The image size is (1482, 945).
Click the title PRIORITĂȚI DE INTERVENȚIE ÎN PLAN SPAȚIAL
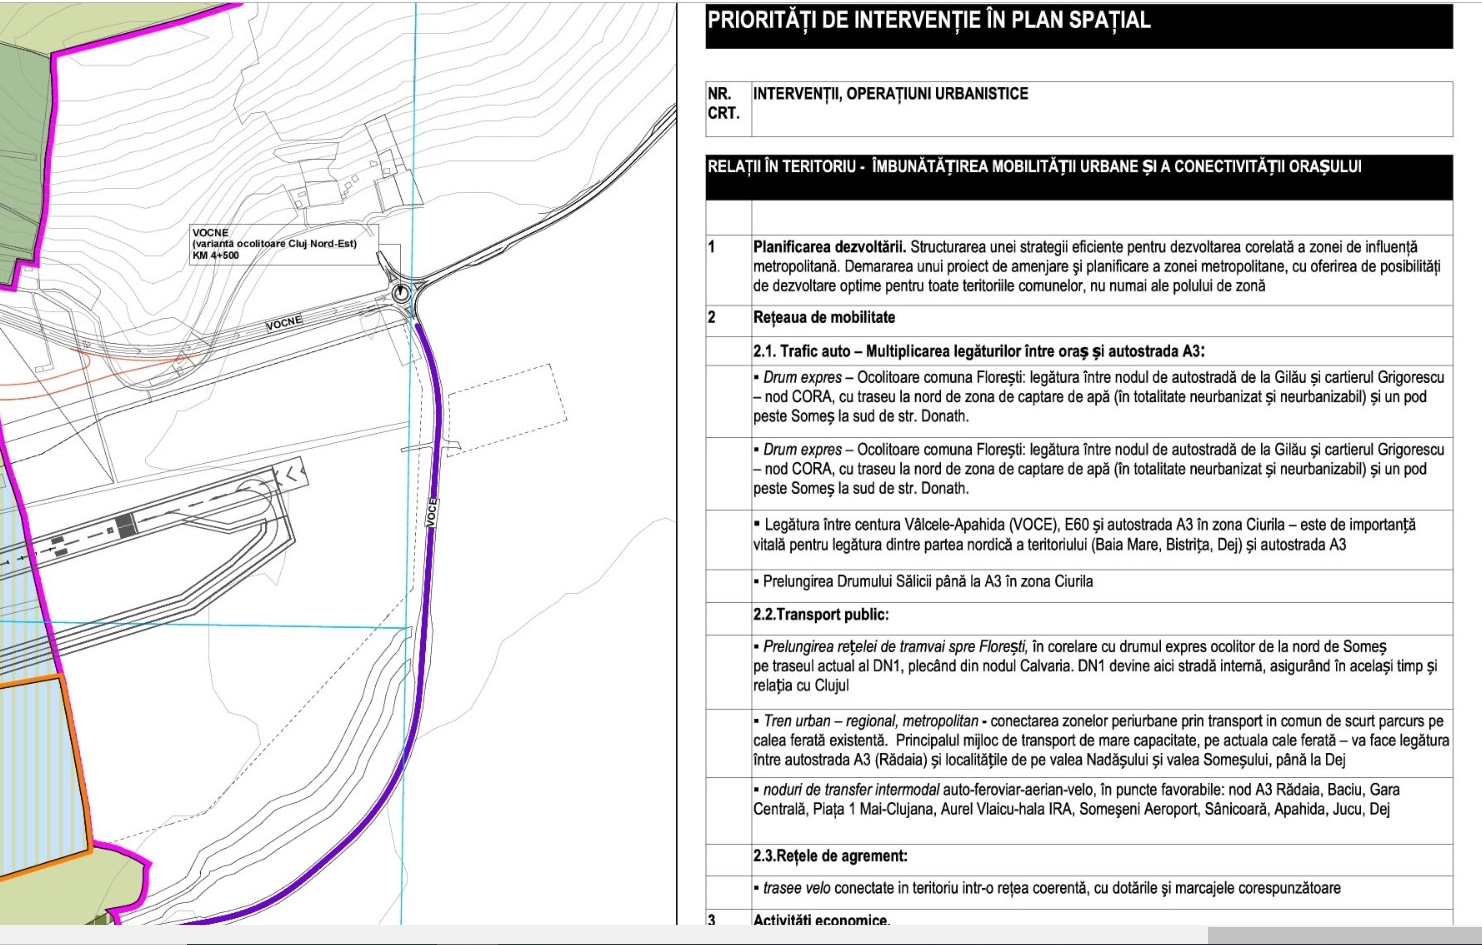929,20
